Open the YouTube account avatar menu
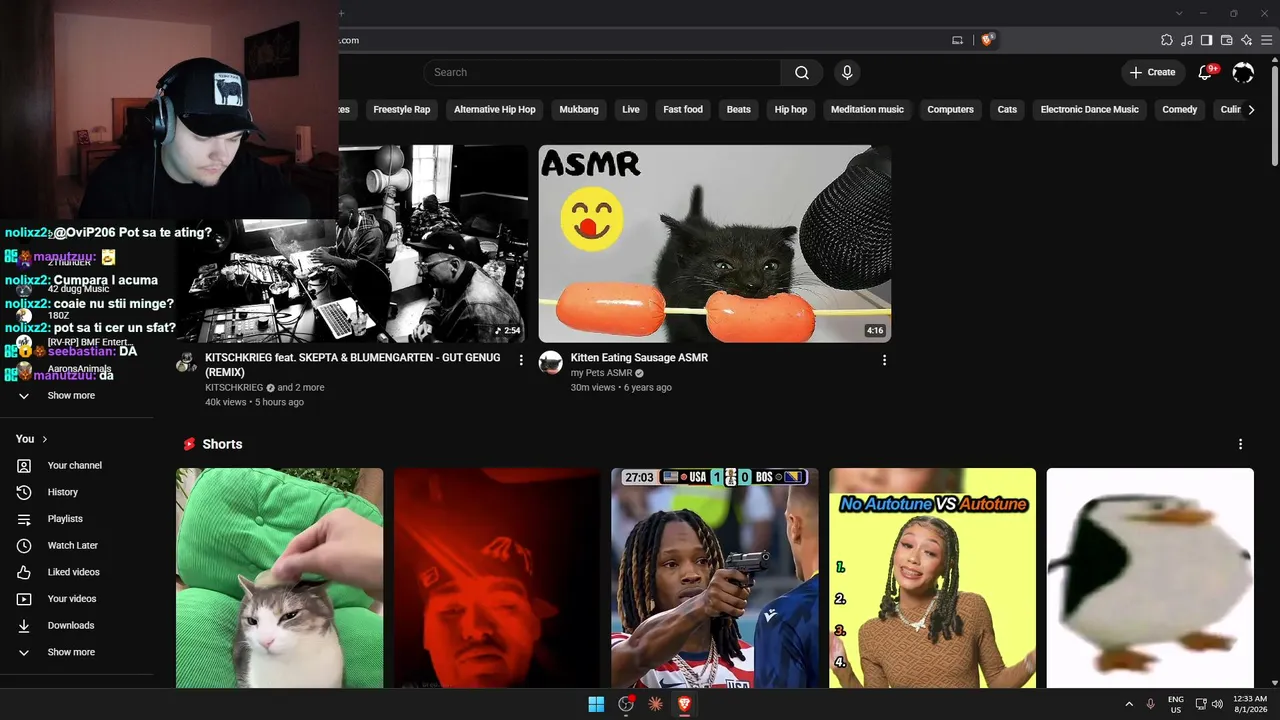The image size is (1280, 720). 1243,72
